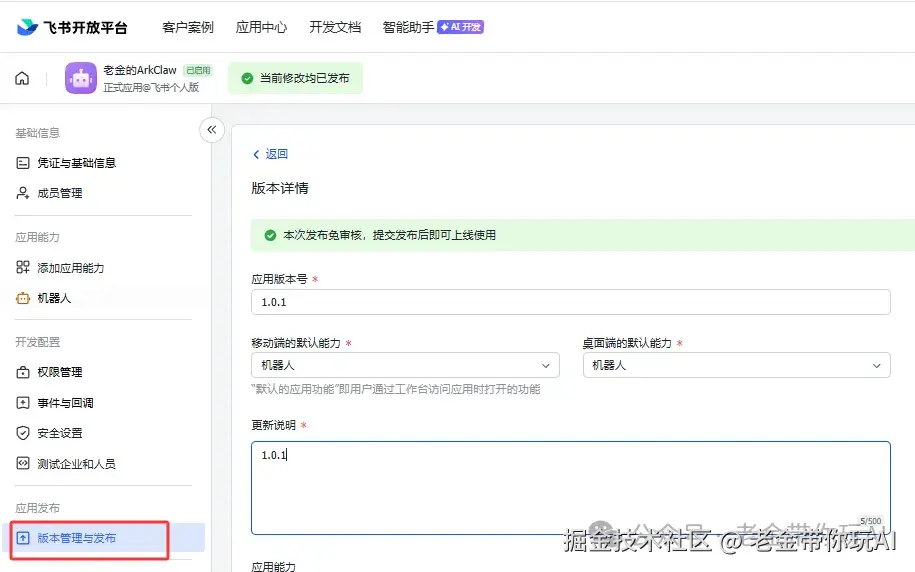Click the 应用发布 section label

click(37, 508)
